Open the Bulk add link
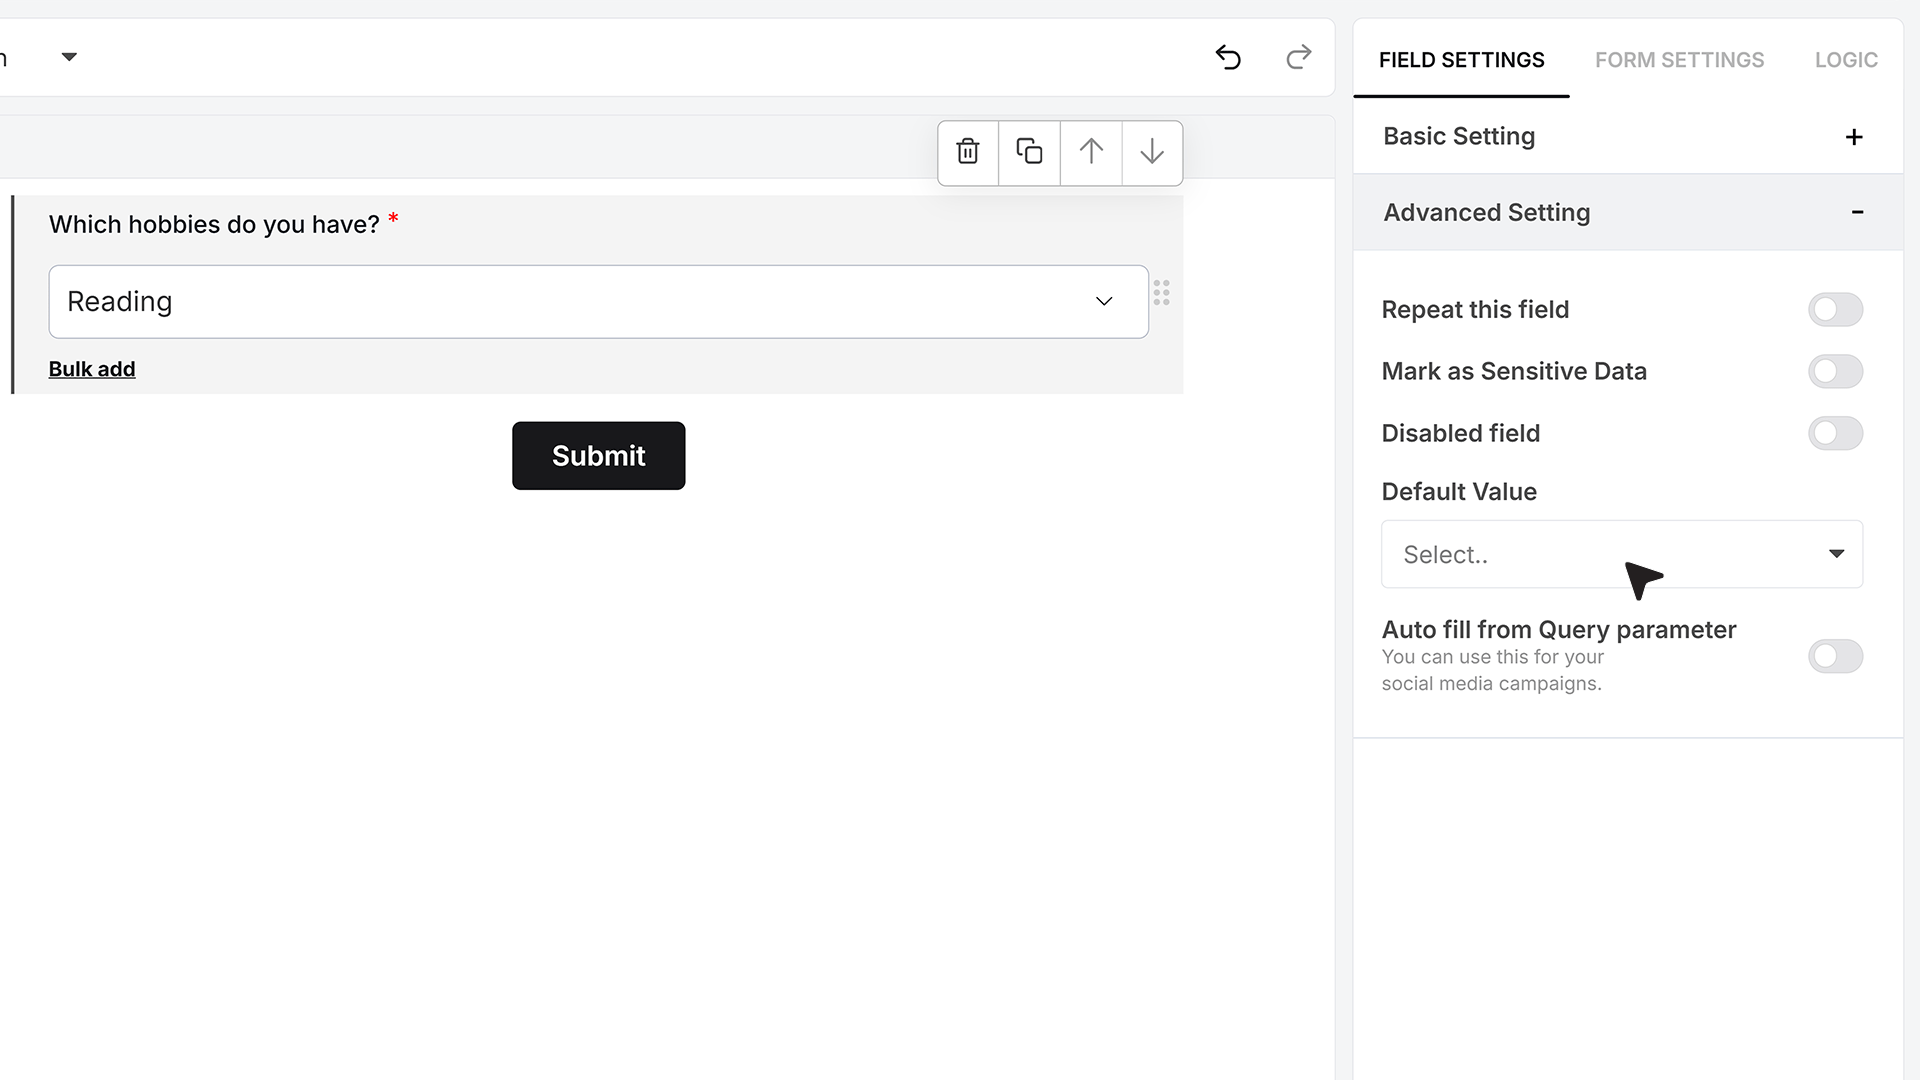Screen dimensions: 1920x1080 92,369
